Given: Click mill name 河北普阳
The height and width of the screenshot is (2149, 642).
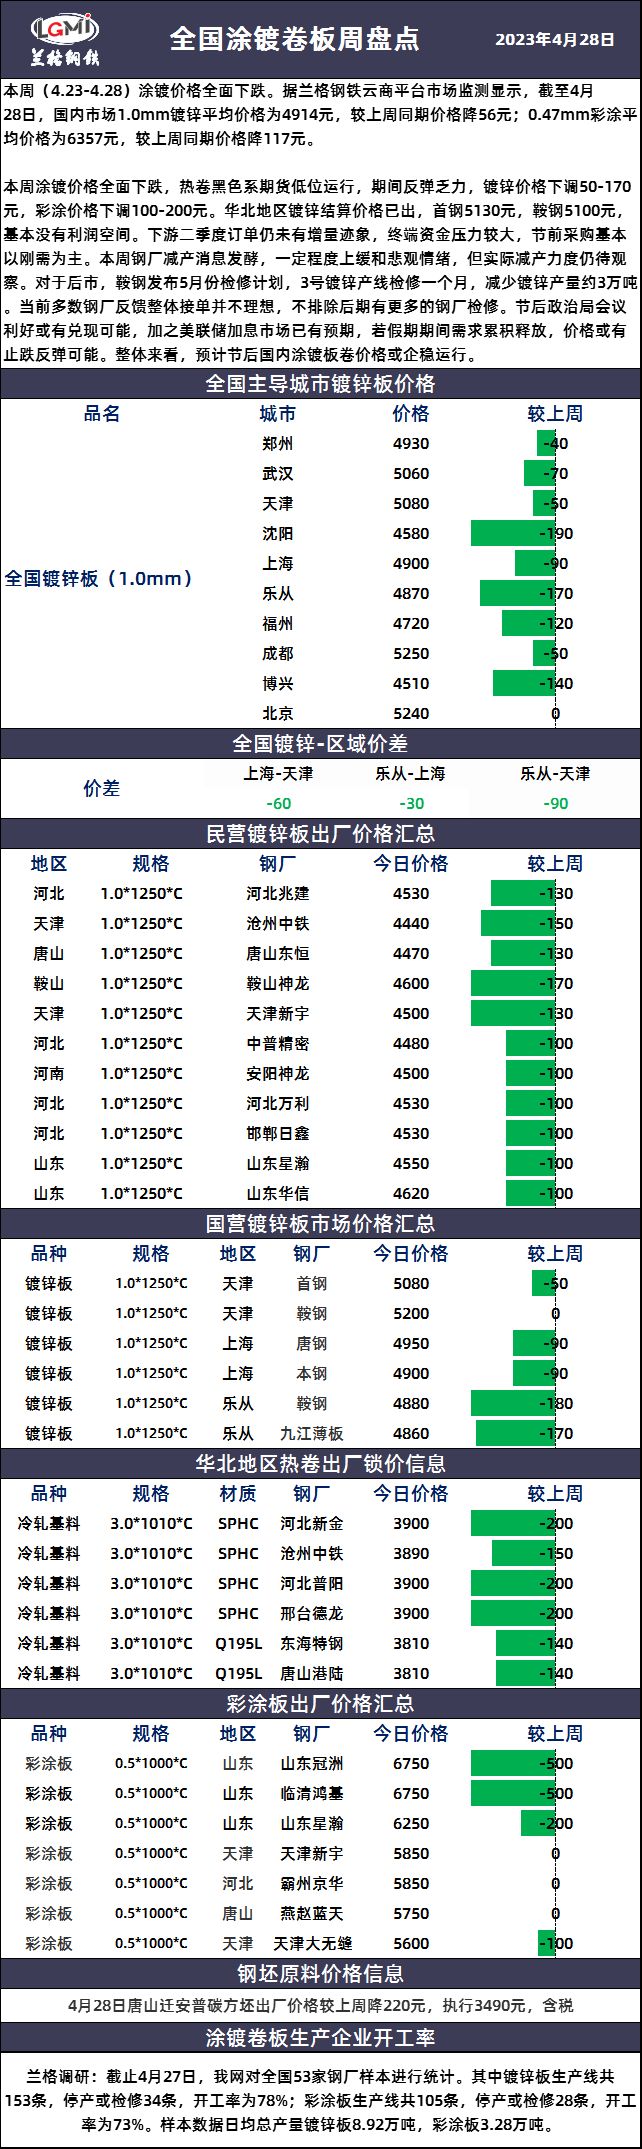Looking at the screenshot, I should point(311,1584).
